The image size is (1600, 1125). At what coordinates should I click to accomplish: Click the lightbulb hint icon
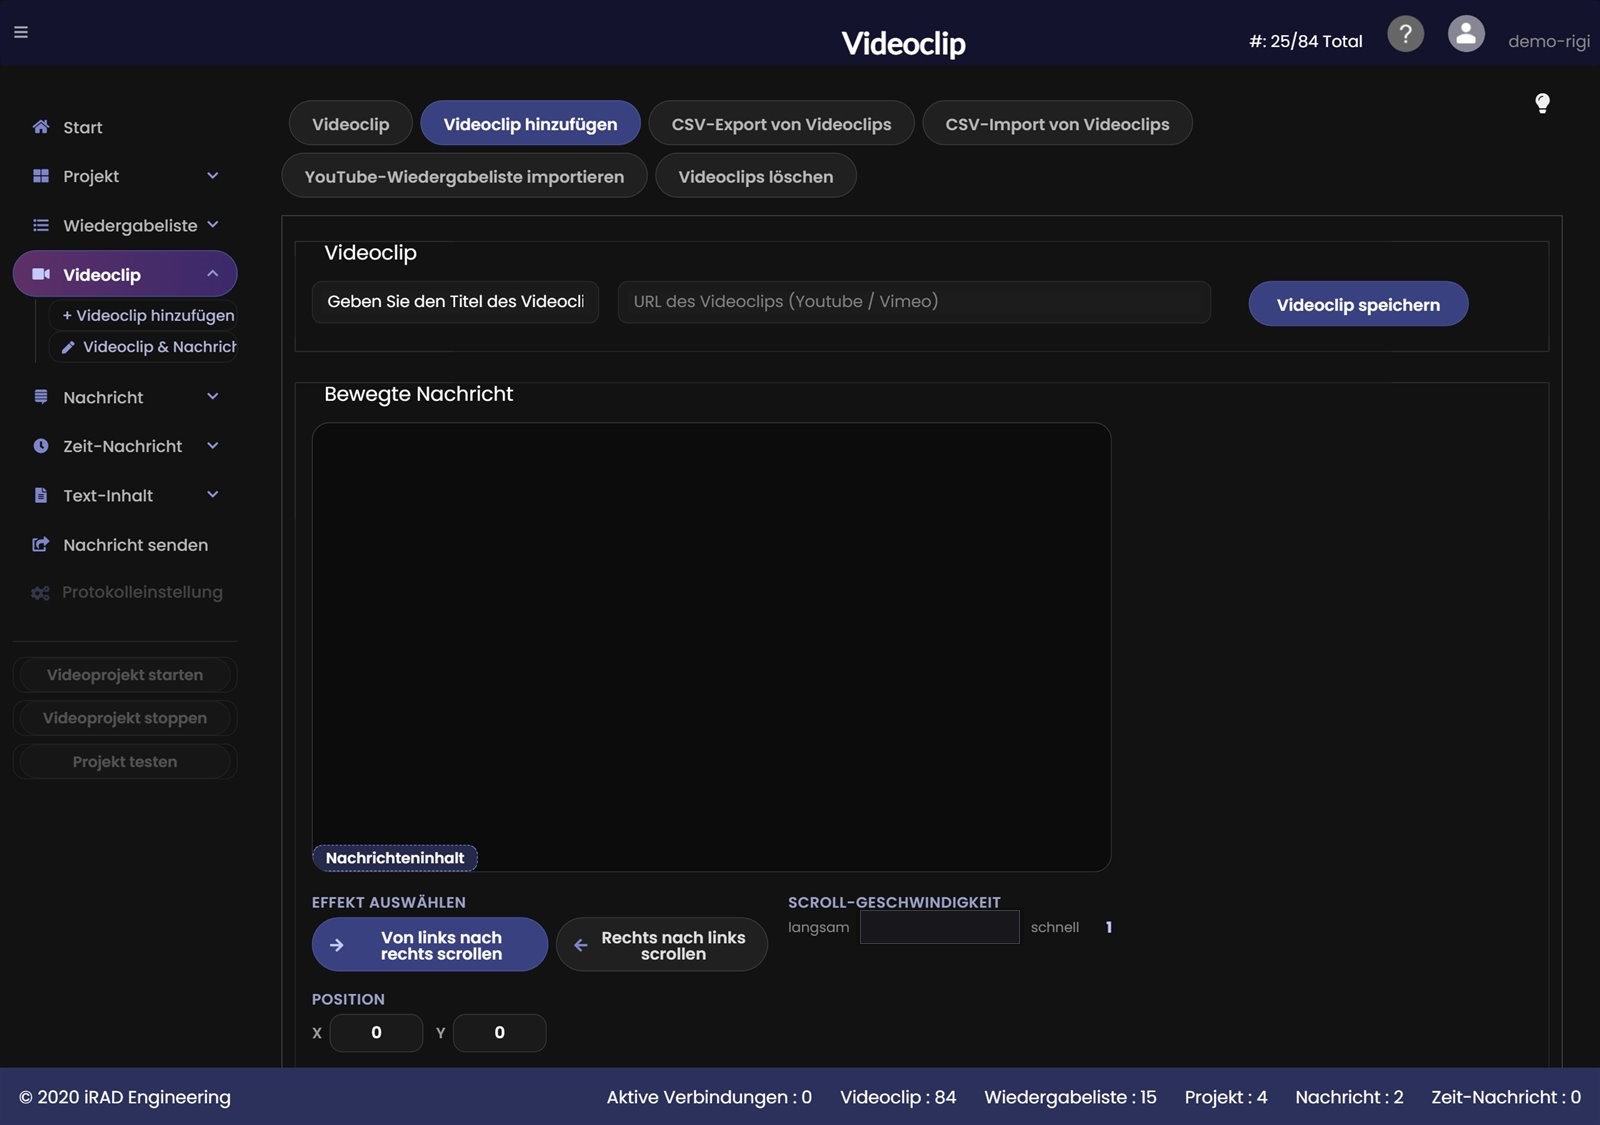(x=1542, y=103)
